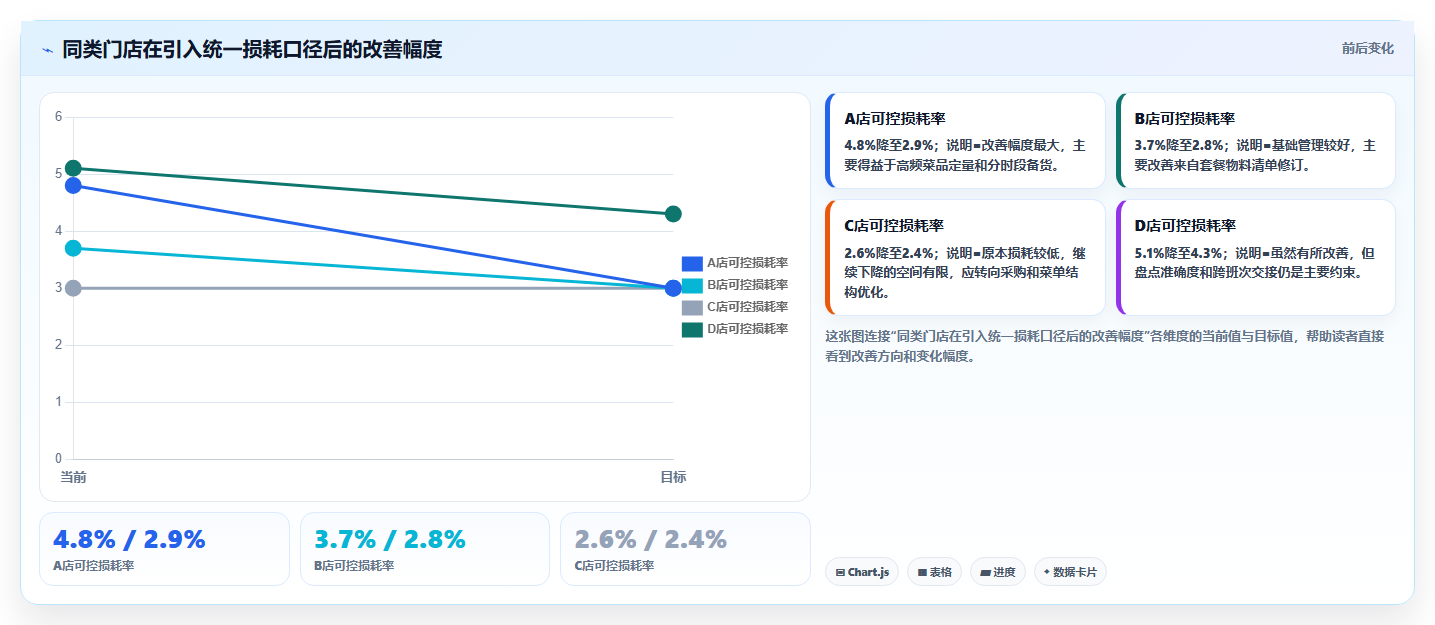Click the icon in the Chart.js tag
Viewport: 1435px width, 625px height.
pyautogui.click(x=841, y=572)
